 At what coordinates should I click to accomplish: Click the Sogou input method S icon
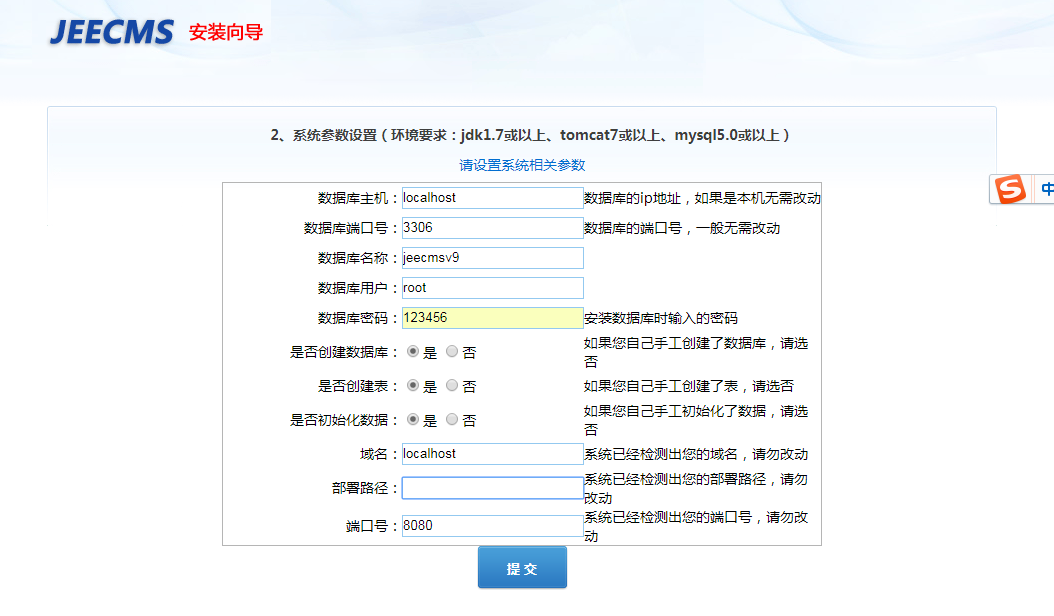1010,189
